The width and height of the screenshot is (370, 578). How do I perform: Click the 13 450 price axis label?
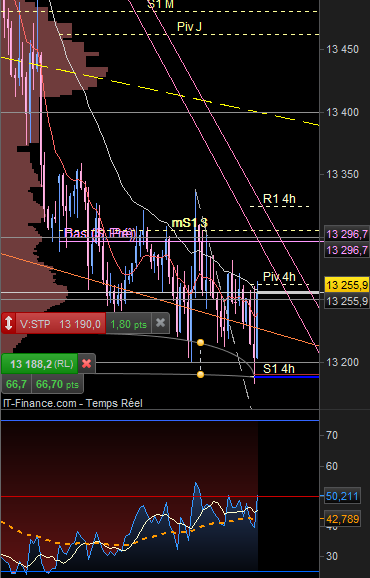coord(342,49)
